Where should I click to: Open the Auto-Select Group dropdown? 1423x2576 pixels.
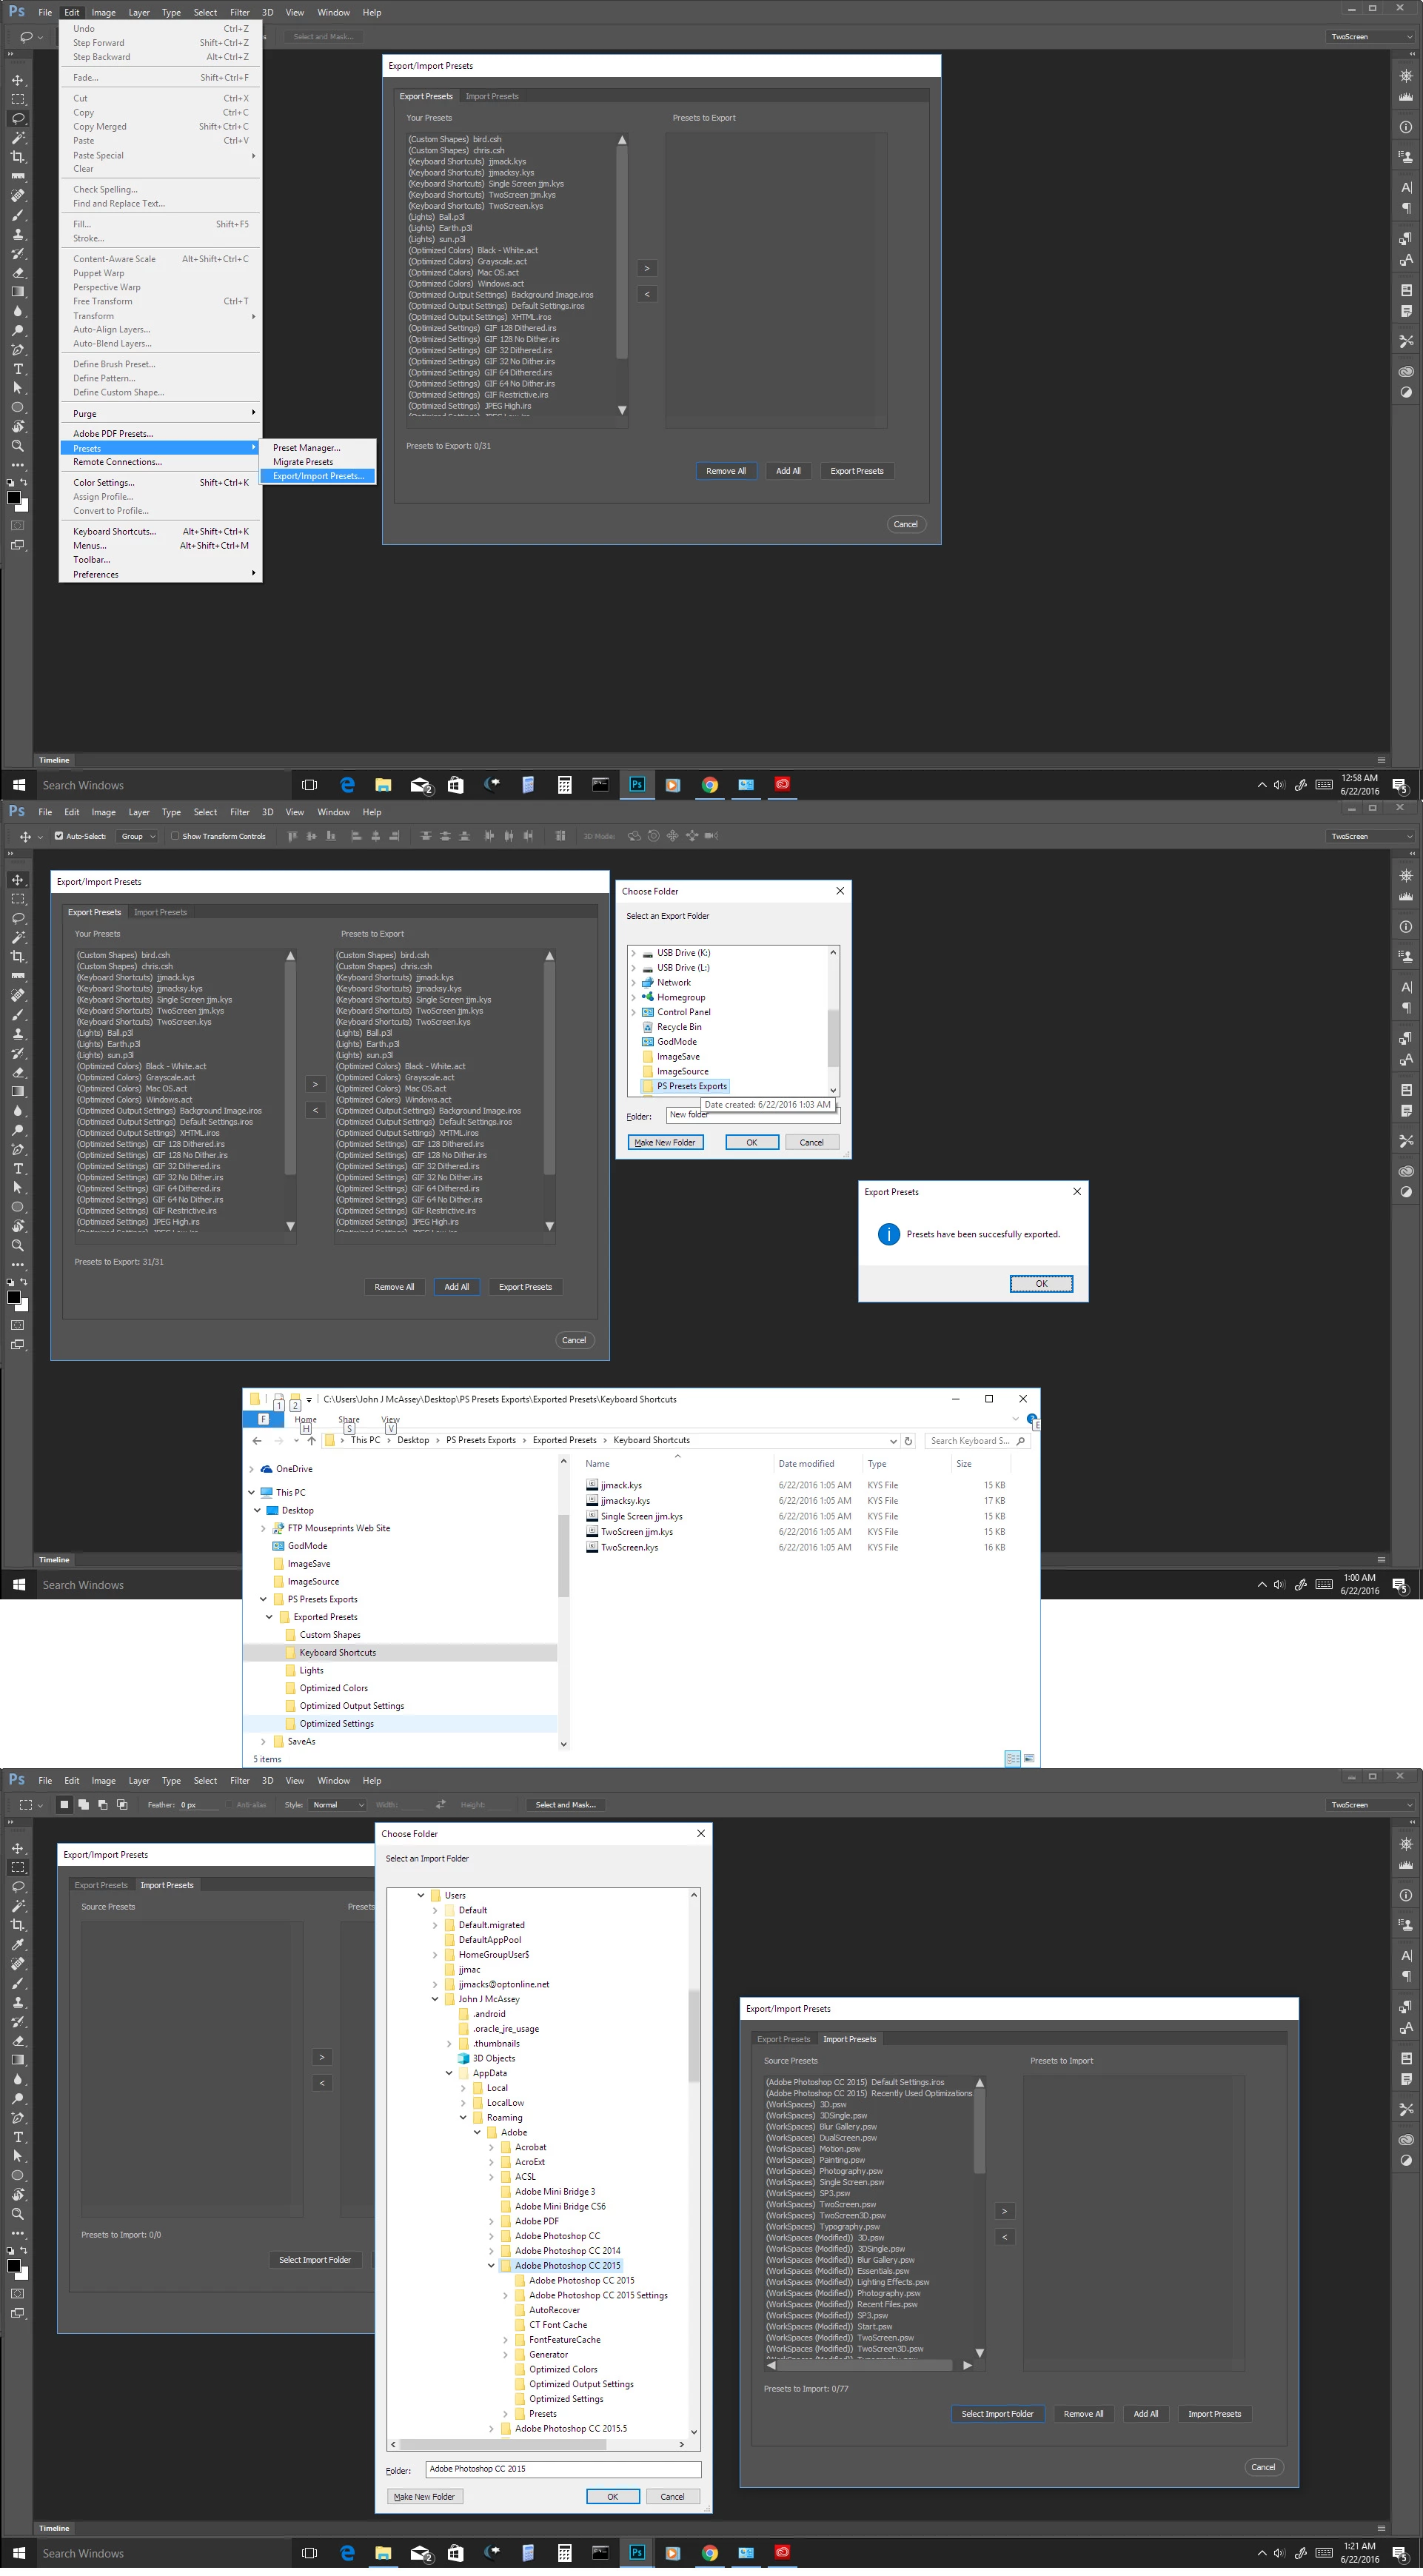click(137, 836)
